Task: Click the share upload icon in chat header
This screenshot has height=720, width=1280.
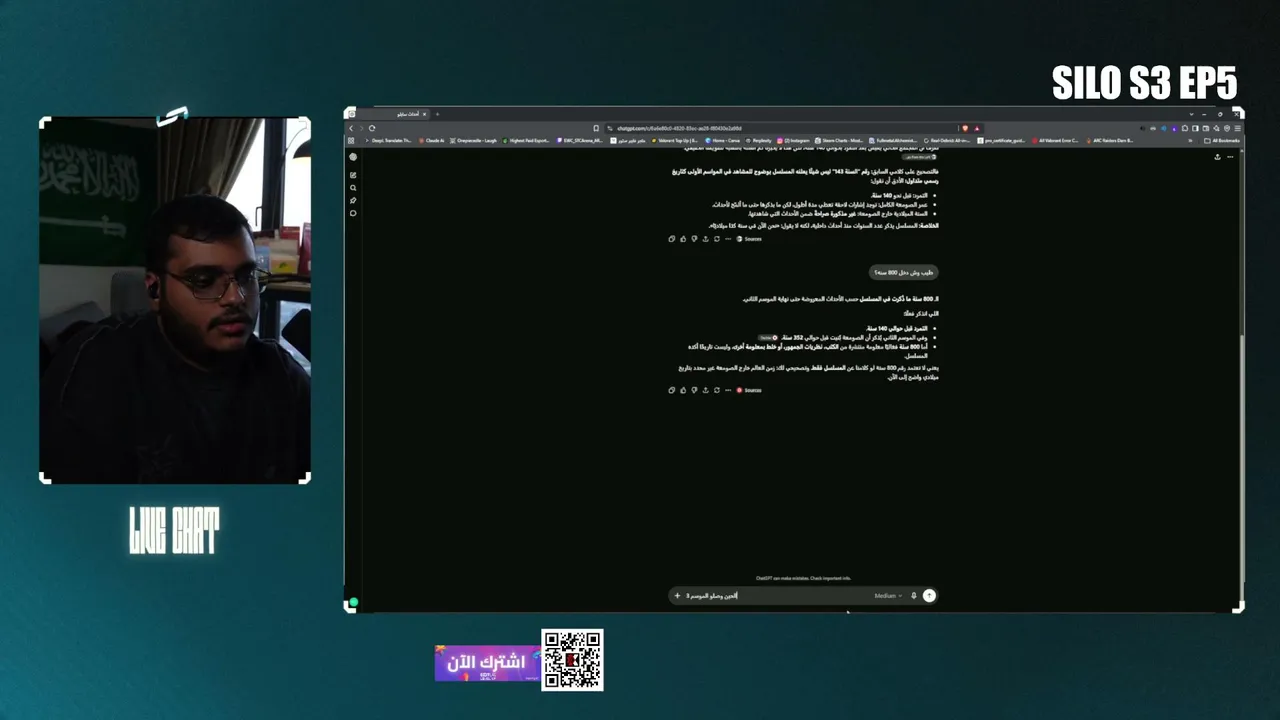Action: pyautogui.click(x=1217, y=157)
